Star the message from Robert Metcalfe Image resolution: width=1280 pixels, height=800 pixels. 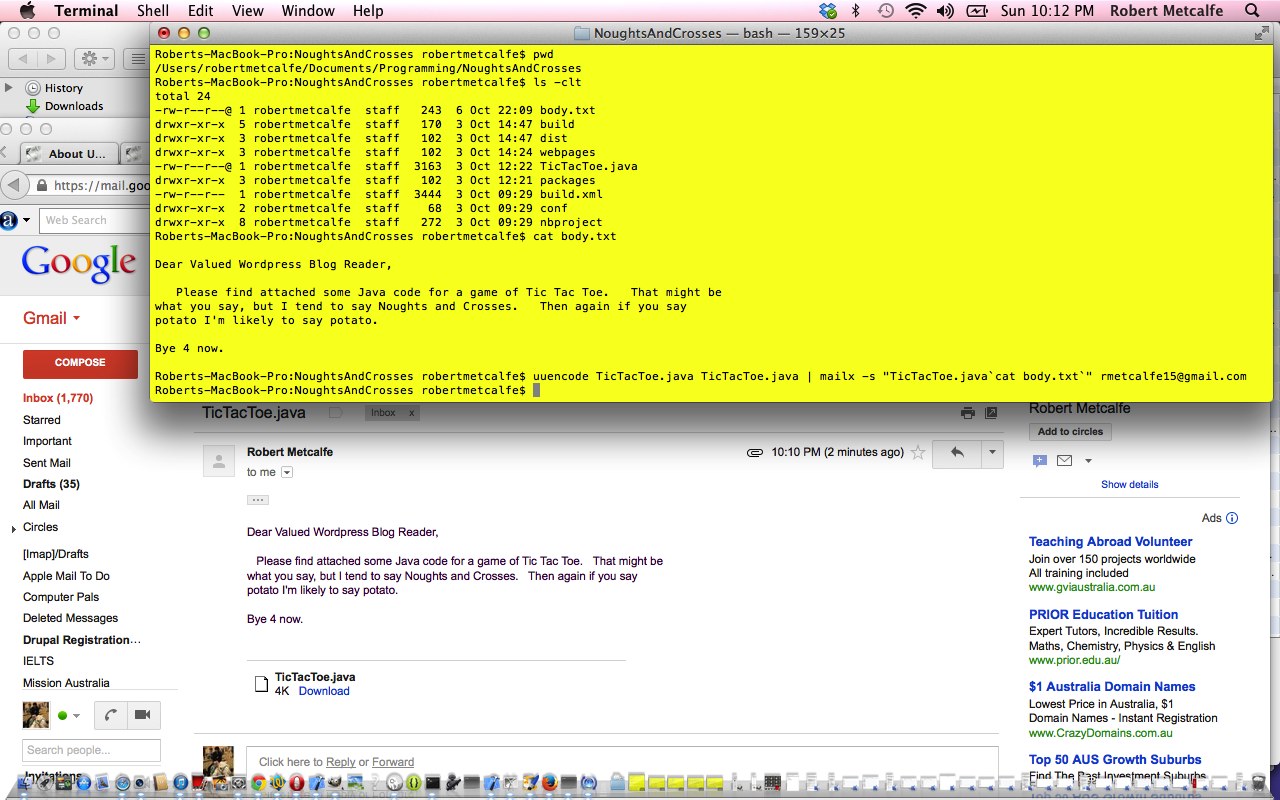(x=918, y=453)
